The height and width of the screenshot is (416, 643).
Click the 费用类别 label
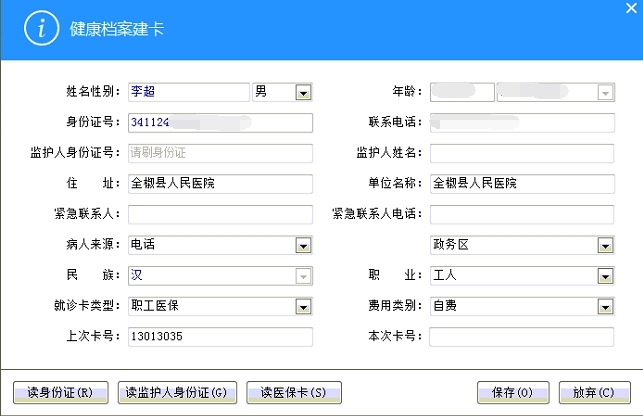[395, 306]
